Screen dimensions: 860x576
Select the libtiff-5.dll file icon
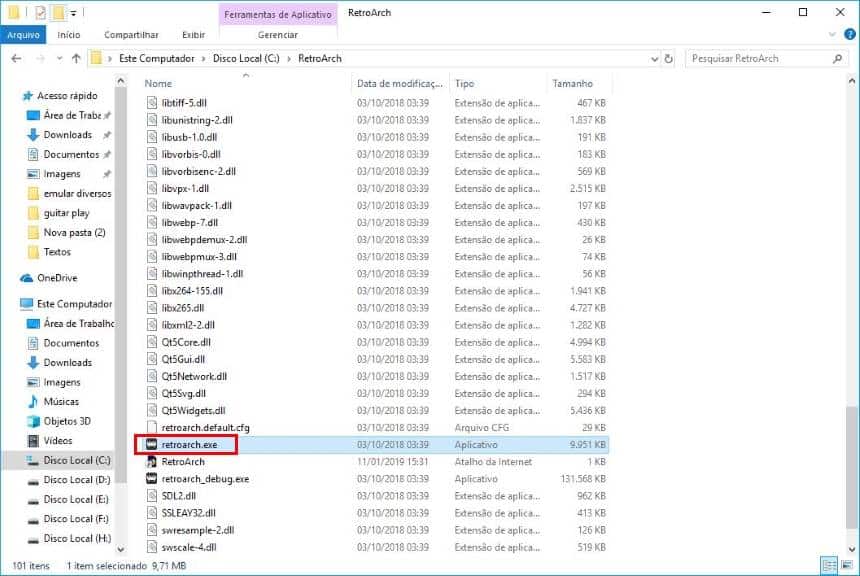pyautogui.click(x=152, y=103)
